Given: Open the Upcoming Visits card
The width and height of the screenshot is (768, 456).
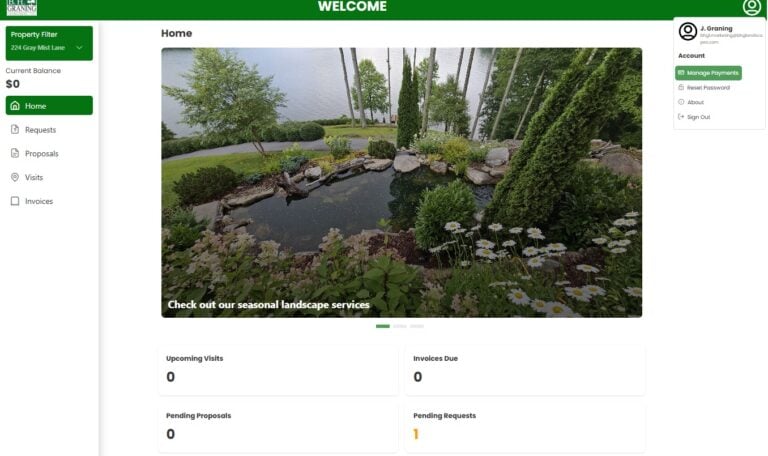Looking at the screenshot, I should (x=278, y=370).
